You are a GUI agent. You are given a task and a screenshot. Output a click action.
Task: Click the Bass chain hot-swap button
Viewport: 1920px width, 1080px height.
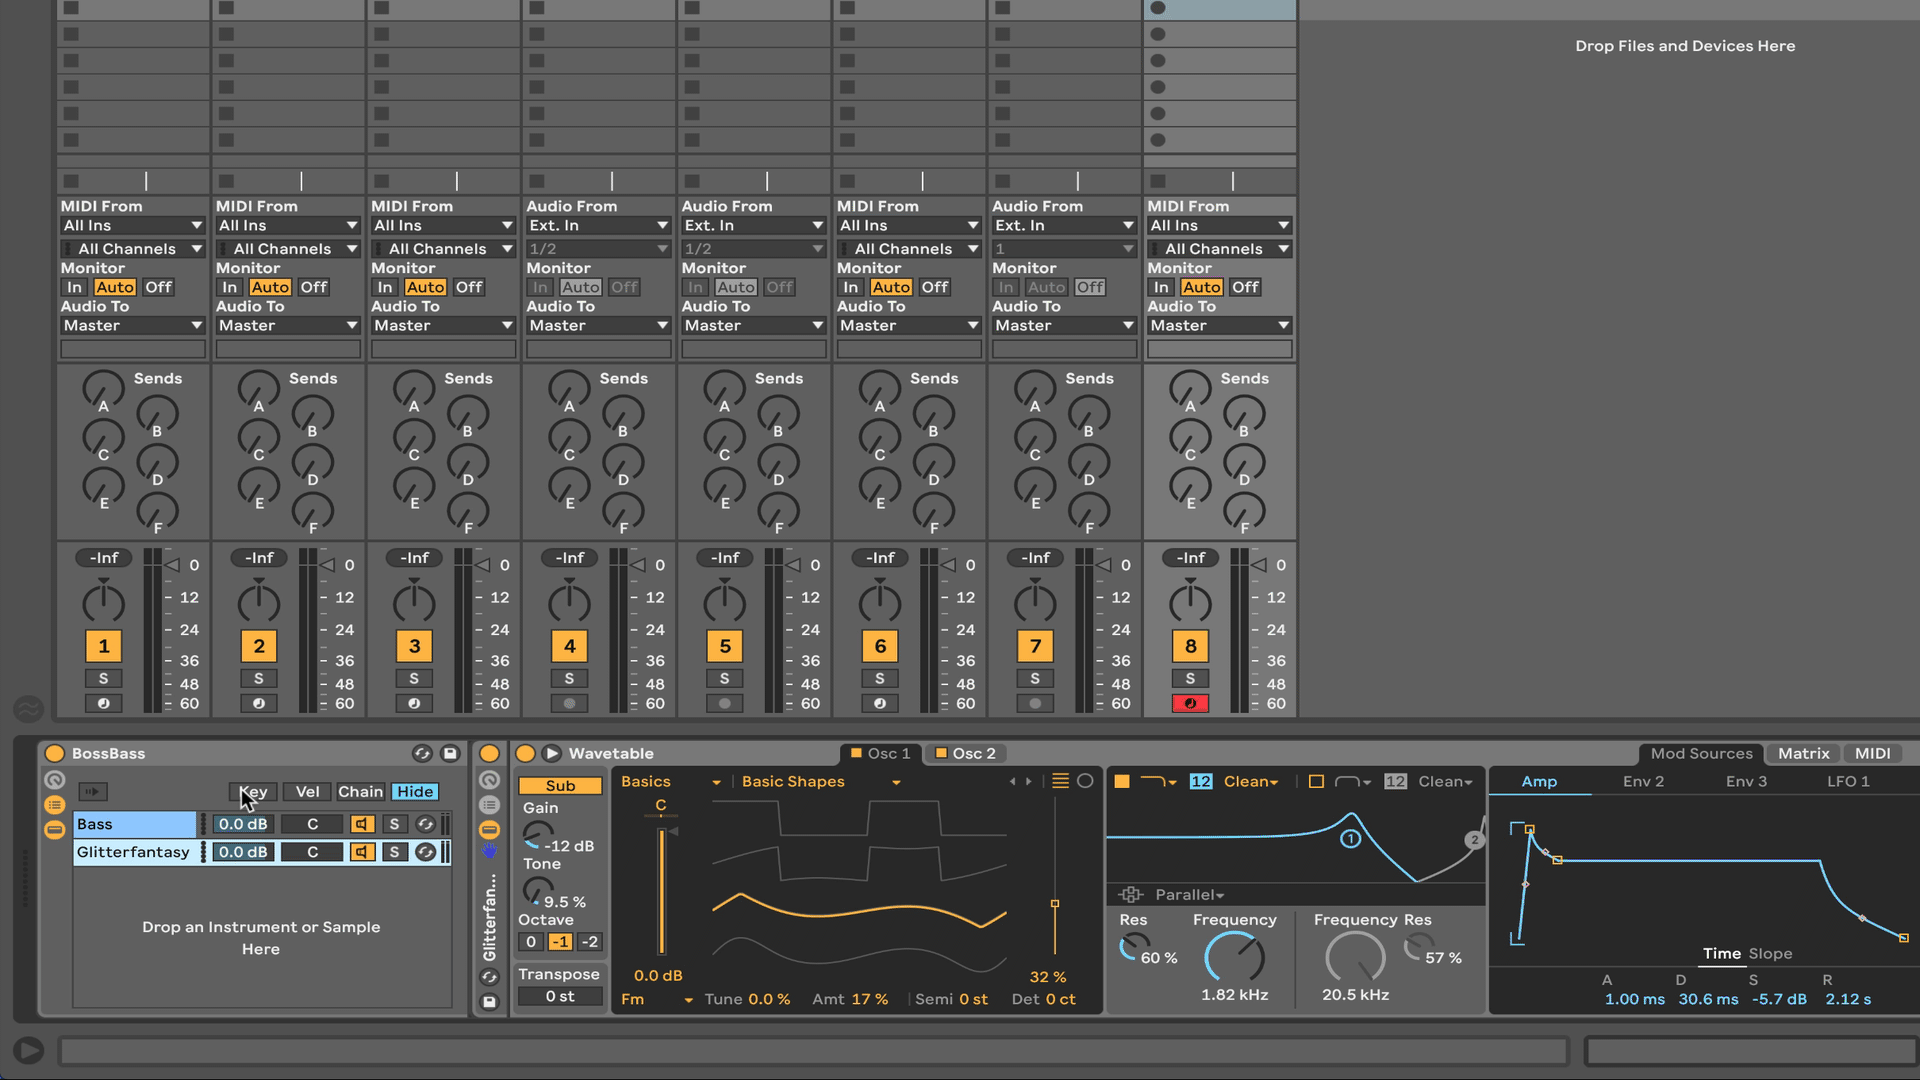click(425, 824)
